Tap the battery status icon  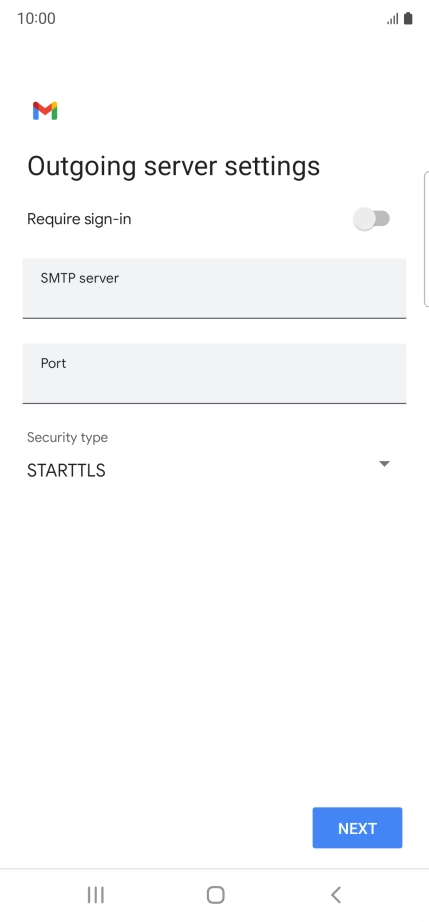point(408,19)
